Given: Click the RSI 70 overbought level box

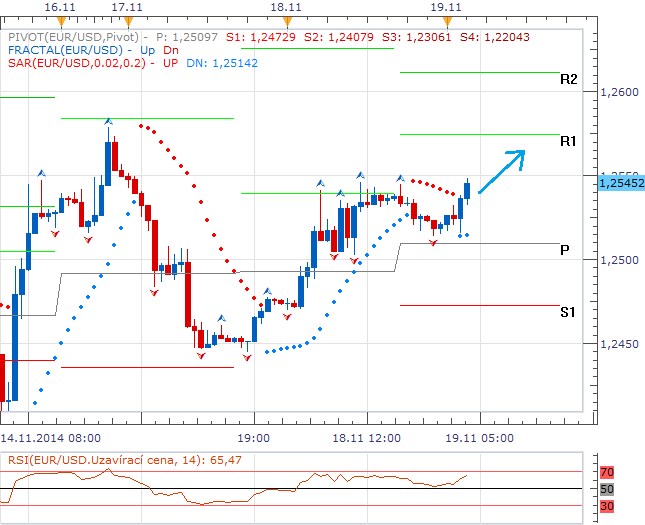Looking at the screenshot, I should click(606, 472).
